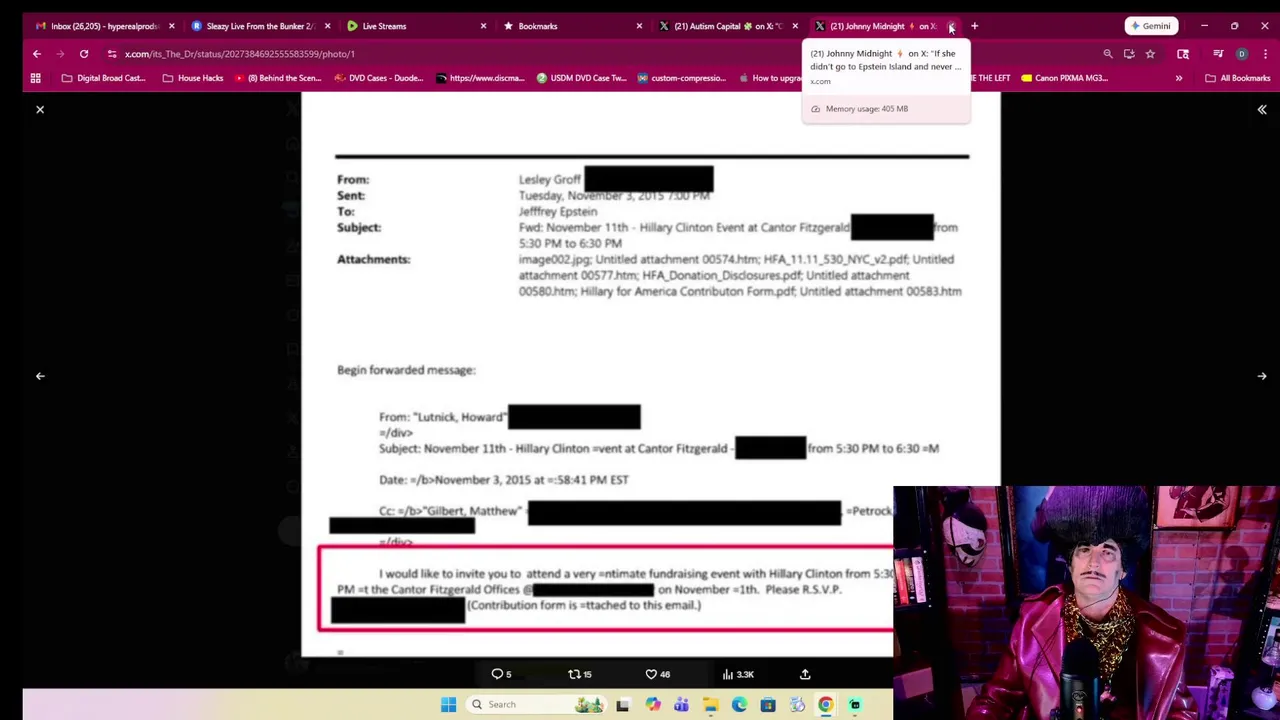The width and height of the screenshot is (1280, 720).
Task: Click the taskbar Search box
Action: [535, 705]
